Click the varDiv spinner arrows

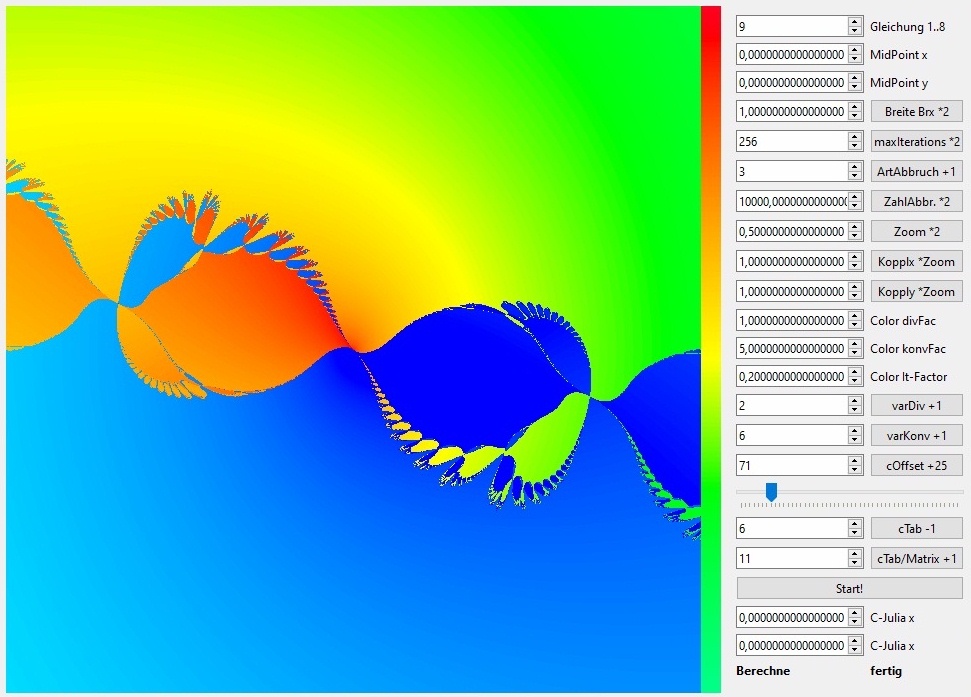tap(855, 405)
